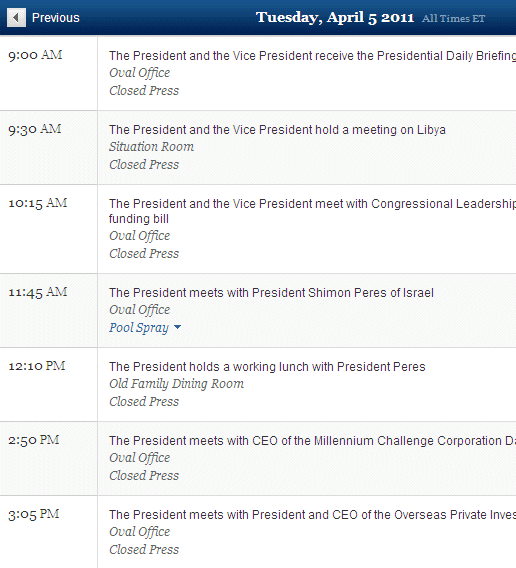Click the funding bill text line
The height and width of the screenshot is (568, 516).
(139, 219)
